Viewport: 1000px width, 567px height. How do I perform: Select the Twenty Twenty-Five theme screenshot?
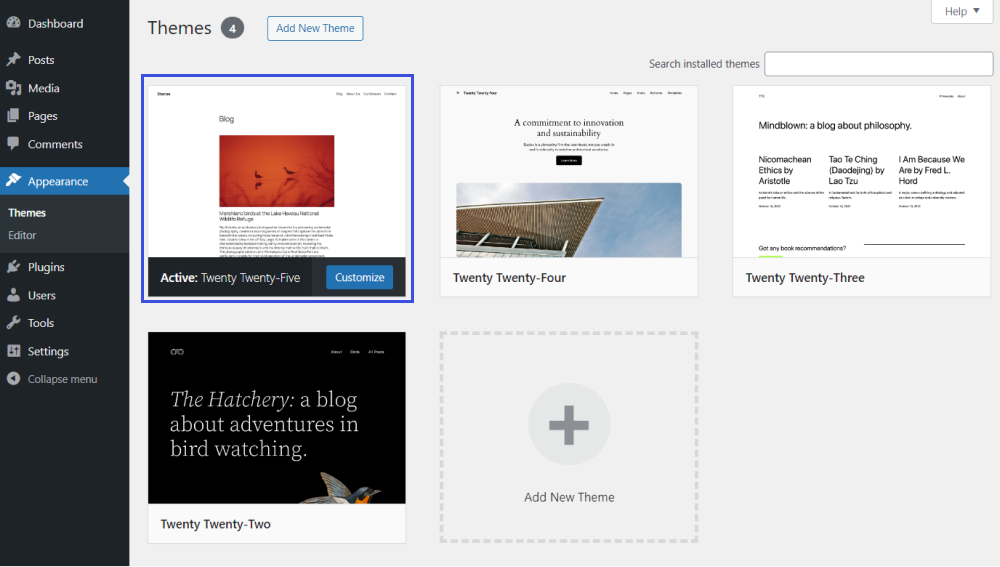coord(277,172)
